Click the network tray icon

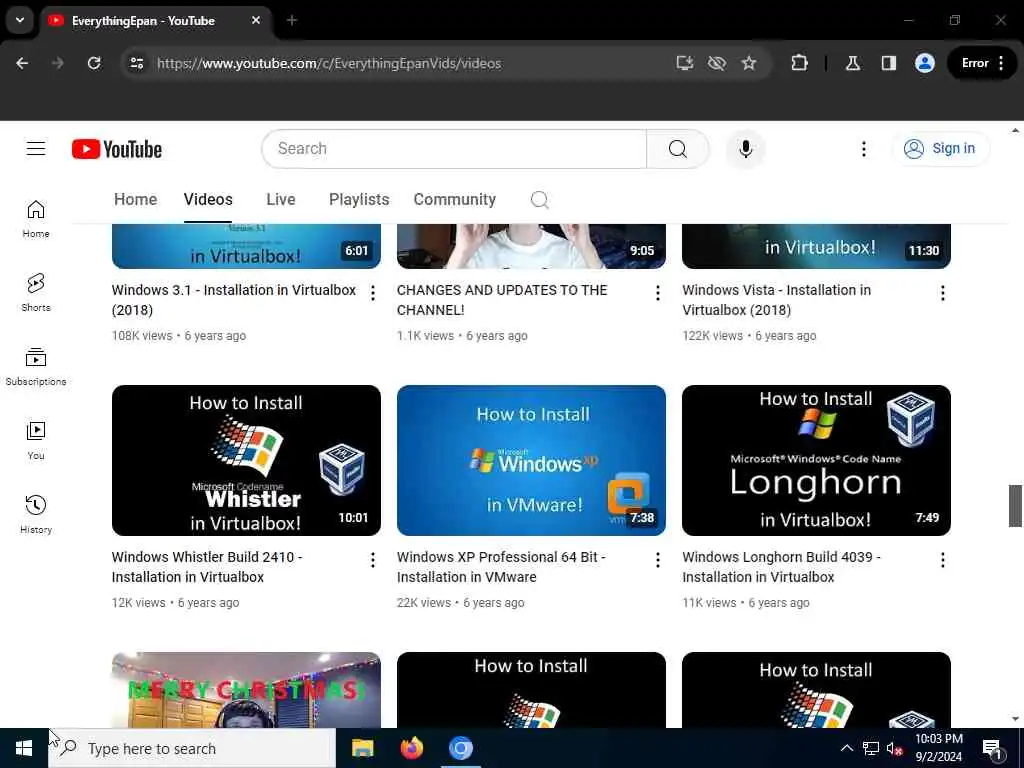871,748
